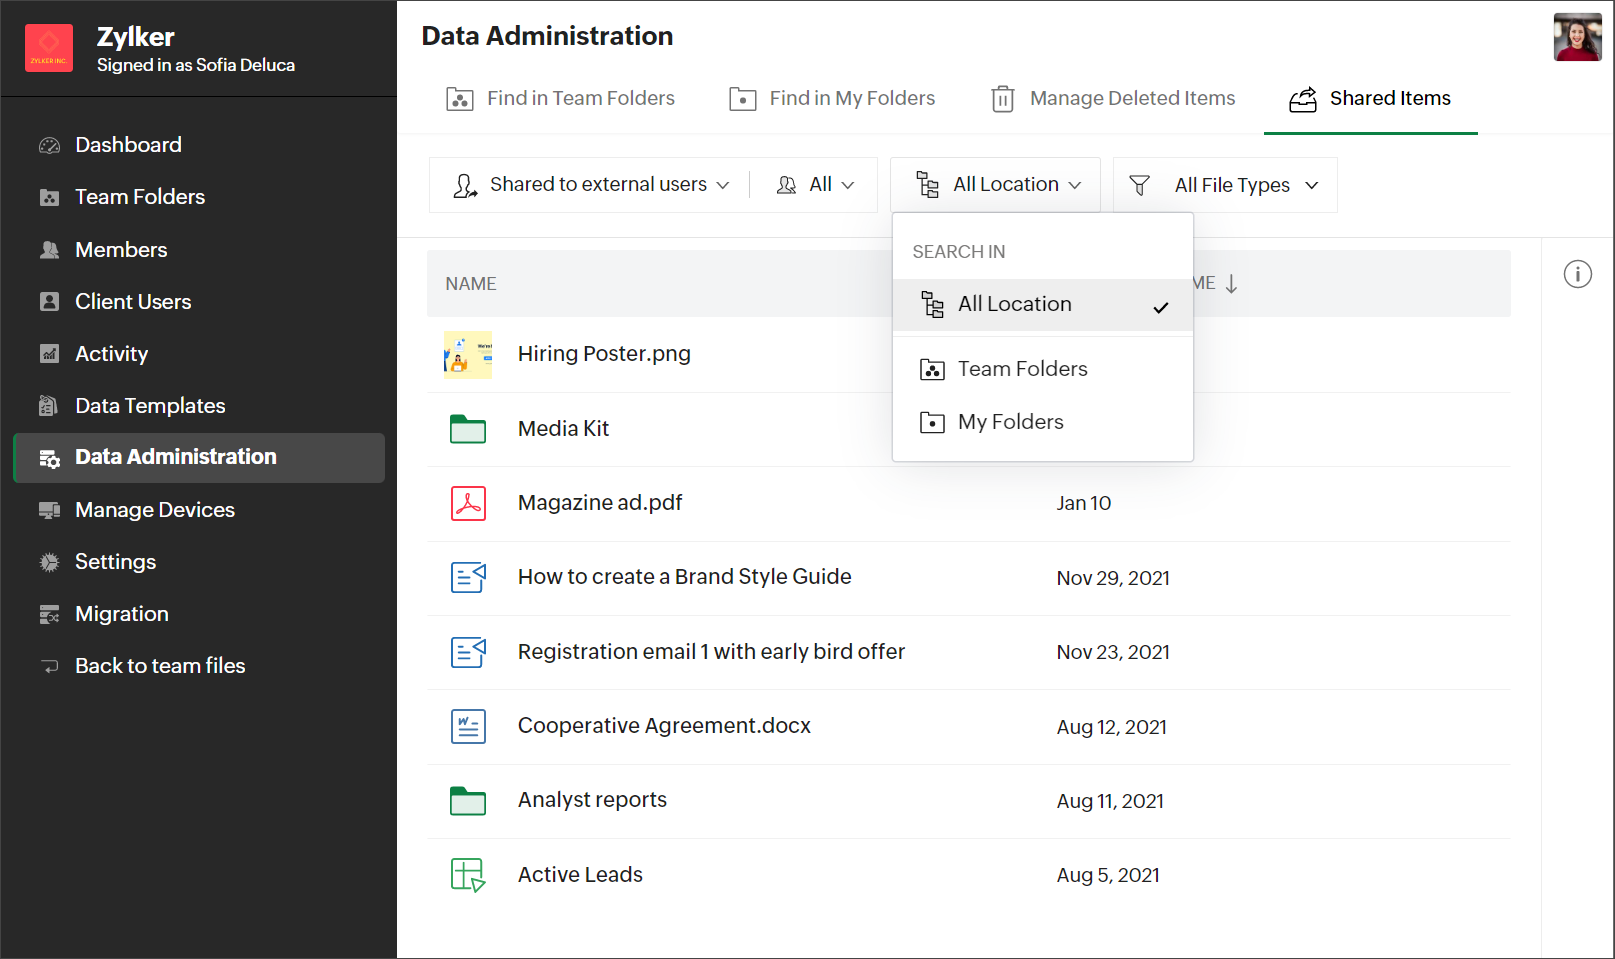Choose My Folders in location list
Image resolution: width=1615 pixels, height=959 pixels.
click(x=1010, y=422)
